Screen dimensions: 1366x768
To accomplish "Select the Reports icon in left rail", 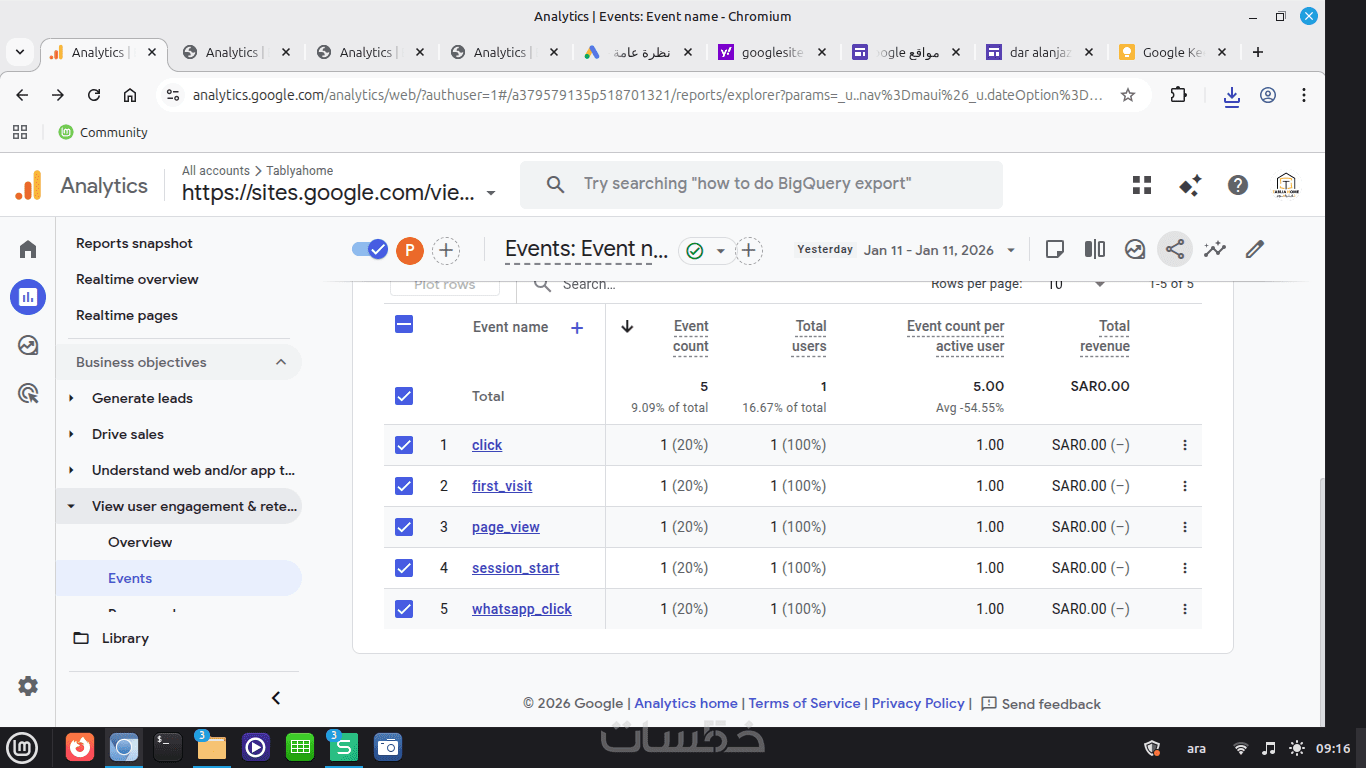I will (x=28, y=297).
